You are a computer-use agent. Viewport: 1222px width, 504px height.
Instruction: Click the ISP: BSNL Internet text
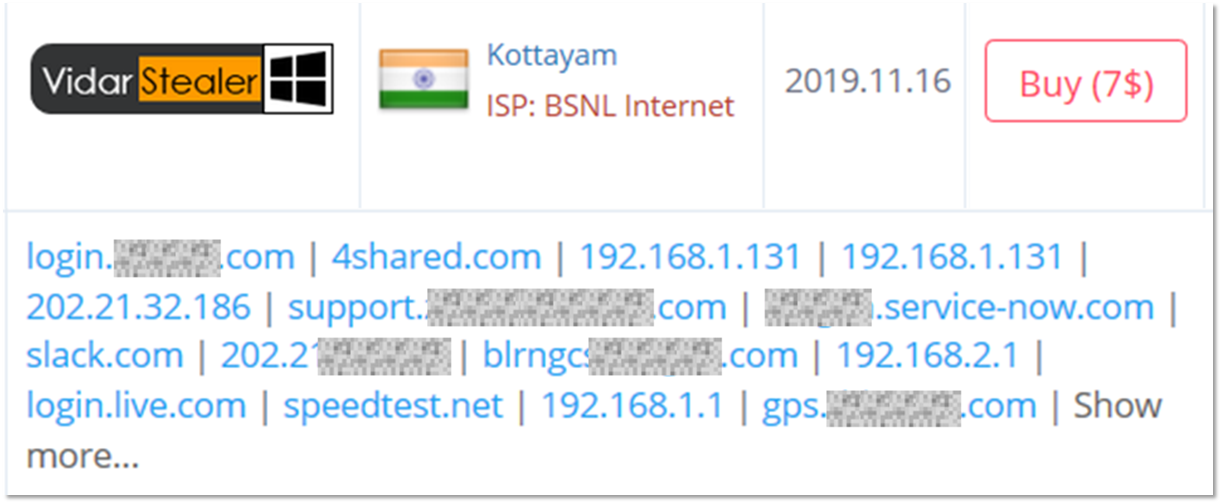tap(610, 105)
